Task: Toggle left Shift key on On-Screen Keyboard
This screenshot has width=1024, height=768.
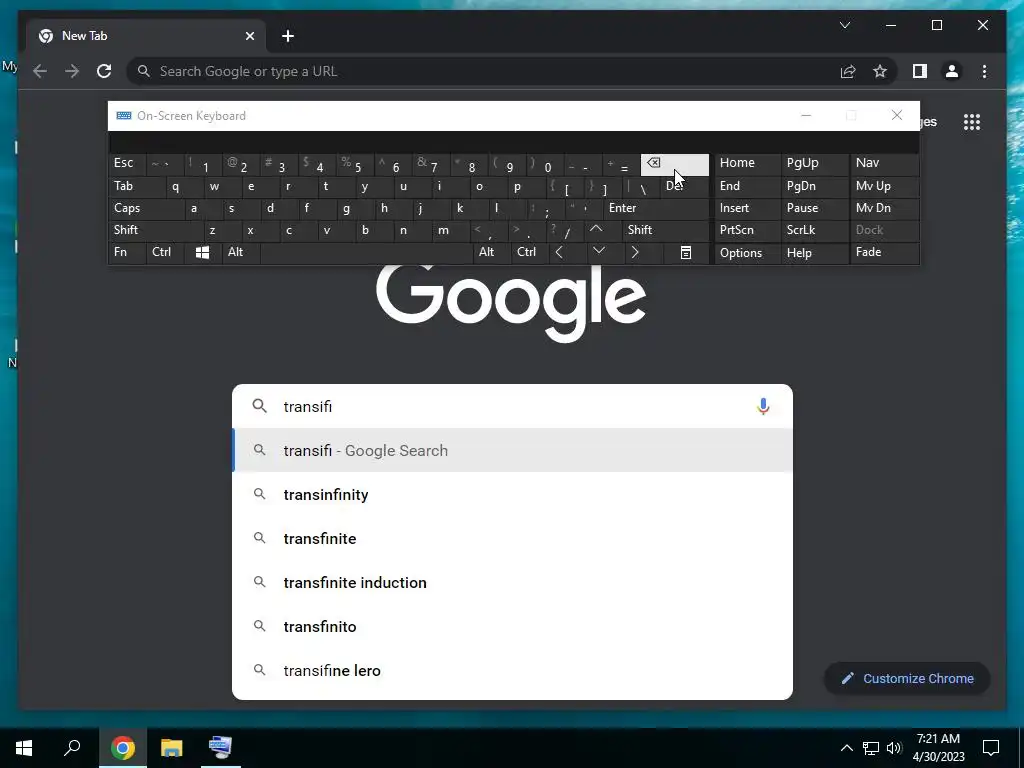Action: click(x=155, y=230)
